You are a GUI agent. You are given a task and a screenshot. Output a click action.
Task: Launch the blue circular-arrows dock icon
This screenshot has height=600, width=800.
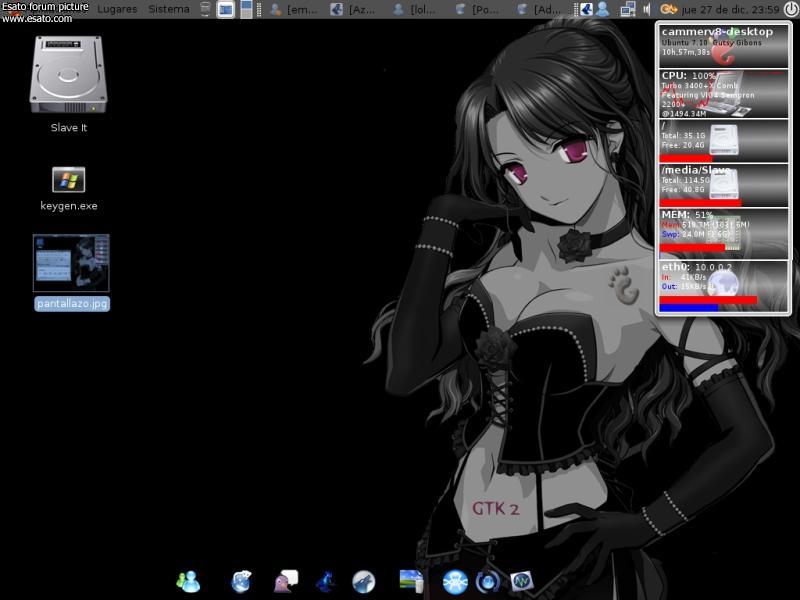[x=488, y=582]
